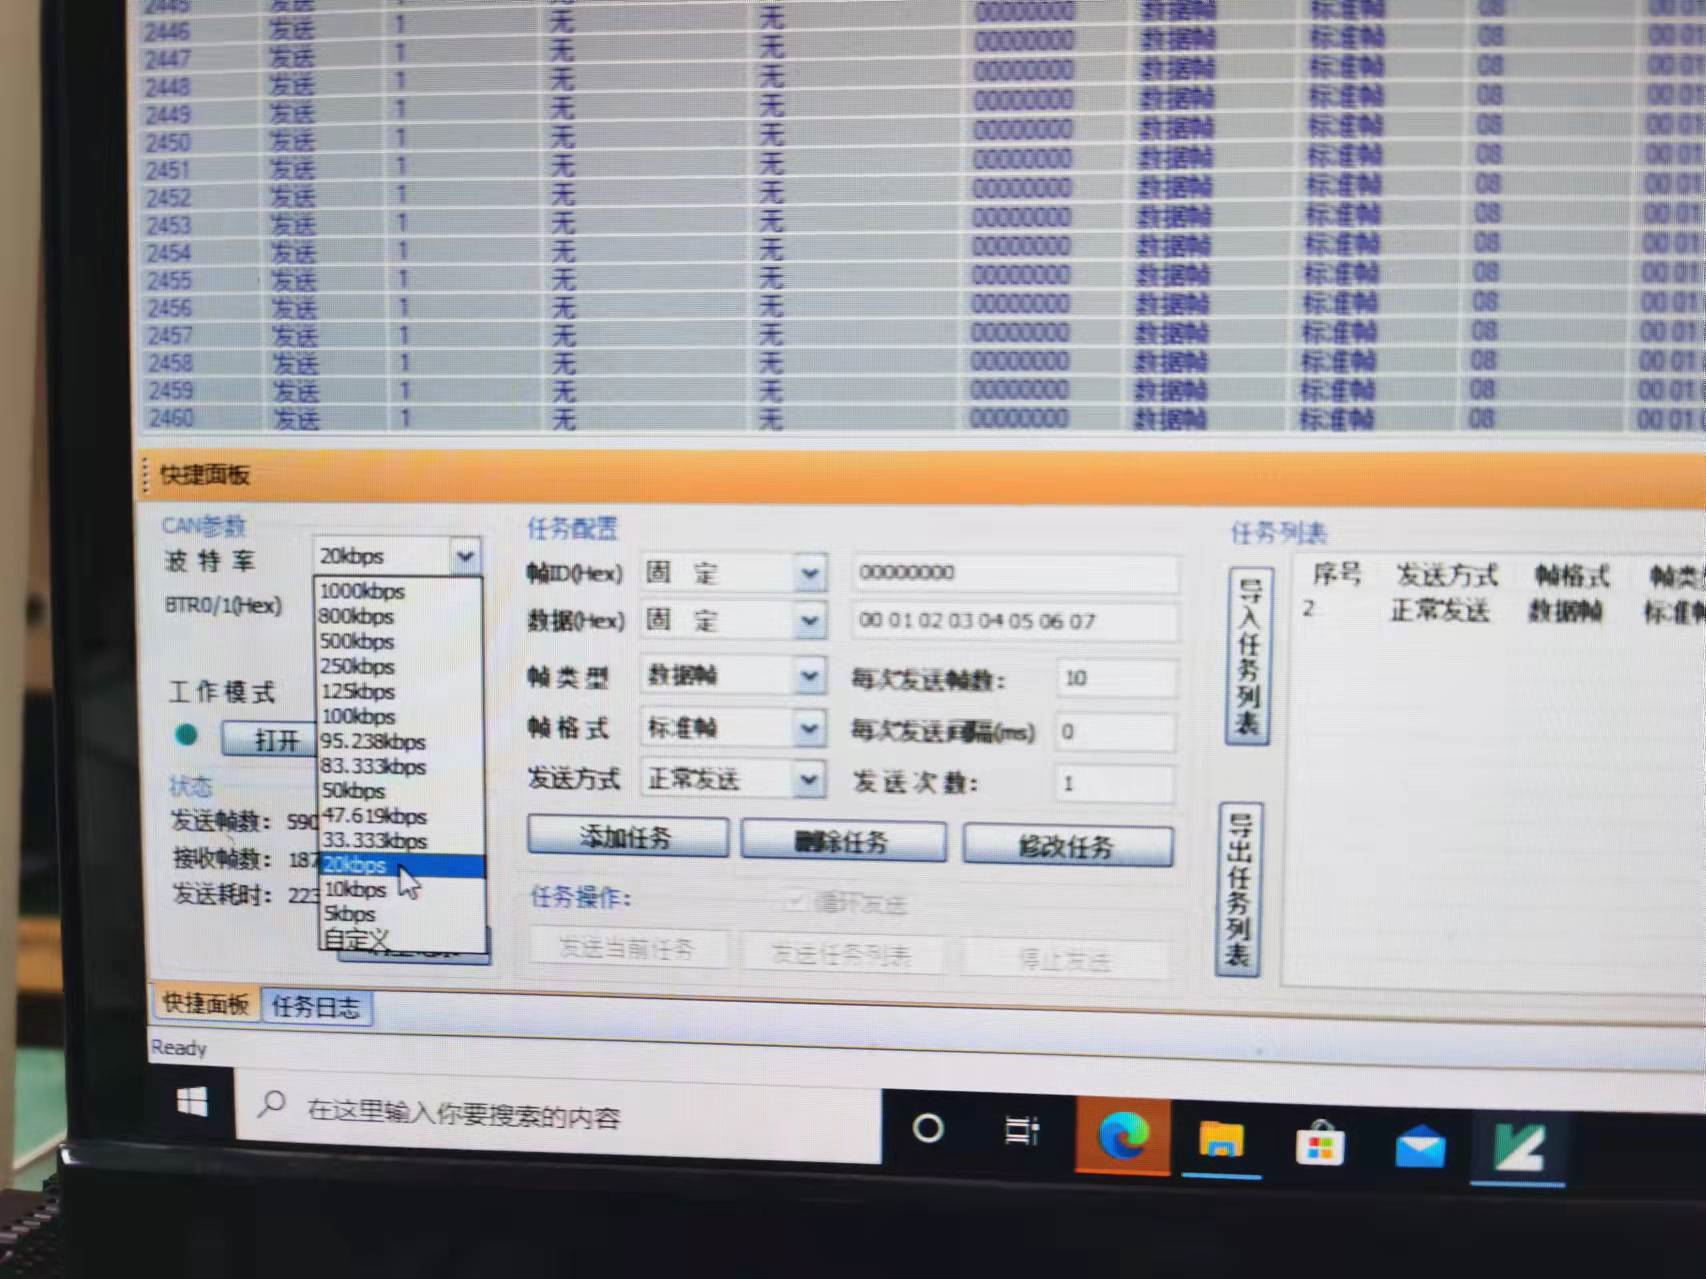The image size is (1706, 1279).
Task: Select log row 2455
Action: [920, 278]
